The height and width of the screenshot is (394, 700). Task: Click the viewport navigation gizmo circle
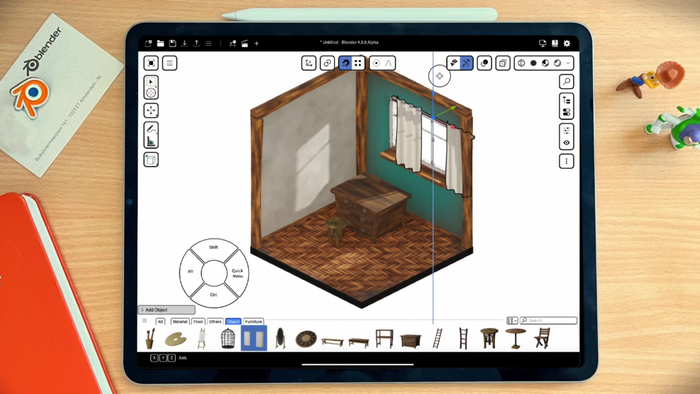440,76
